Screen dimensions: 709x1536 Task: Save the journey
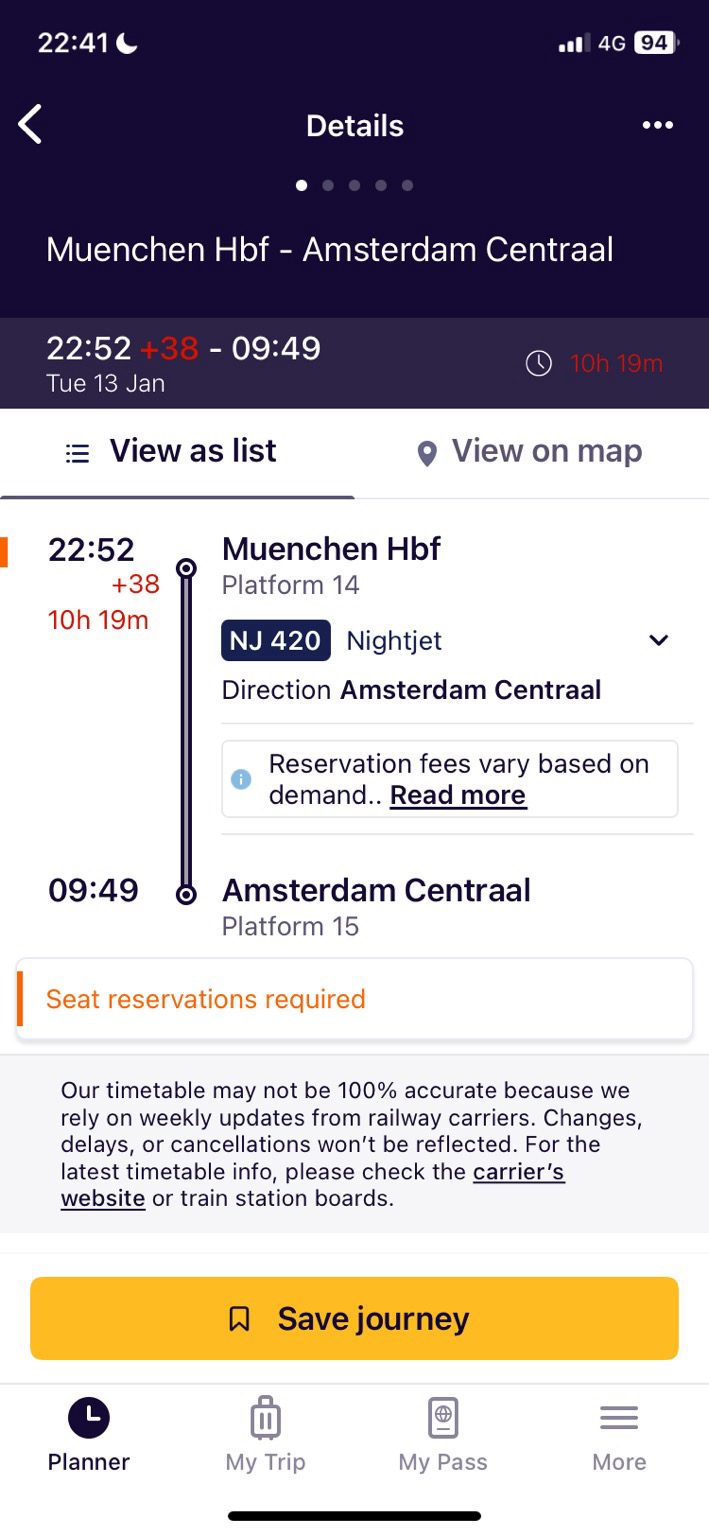(354, 1318)
